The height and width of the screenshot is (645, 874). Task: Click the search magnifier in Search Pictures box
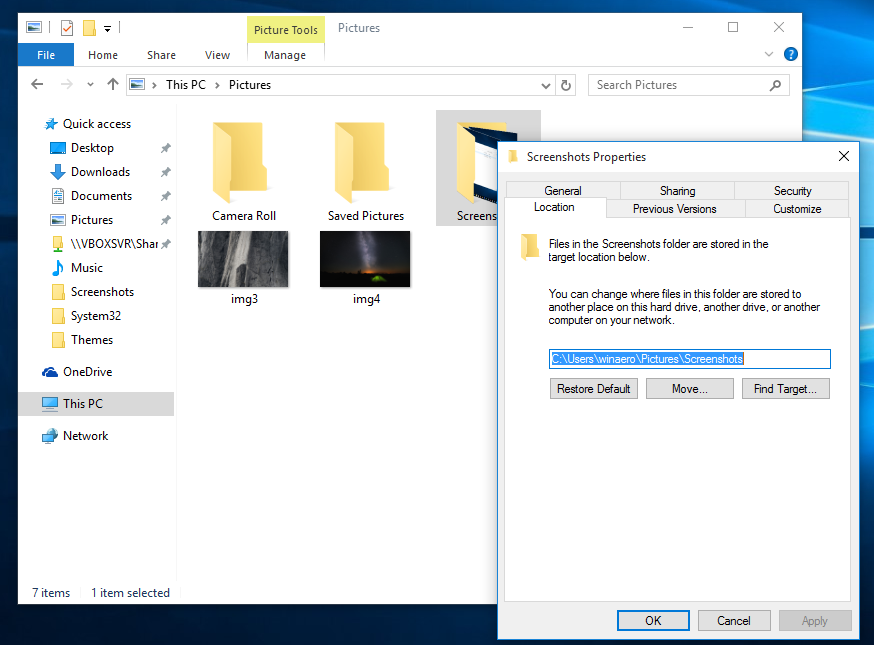coord(775,85)
